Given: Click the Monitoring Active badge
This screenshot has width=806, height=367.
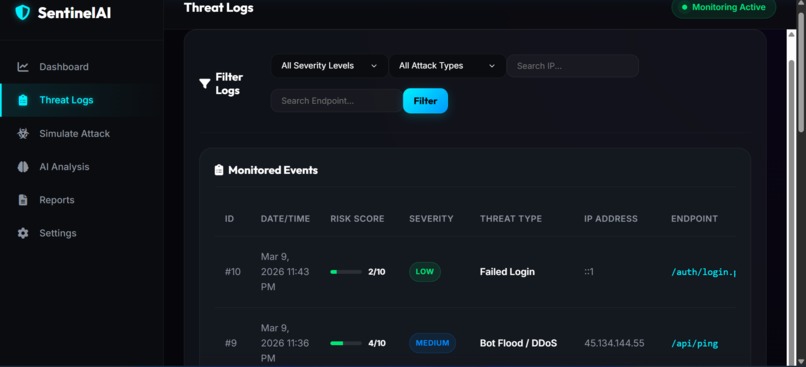Looking at the screenshot, I should pos(723,8).
